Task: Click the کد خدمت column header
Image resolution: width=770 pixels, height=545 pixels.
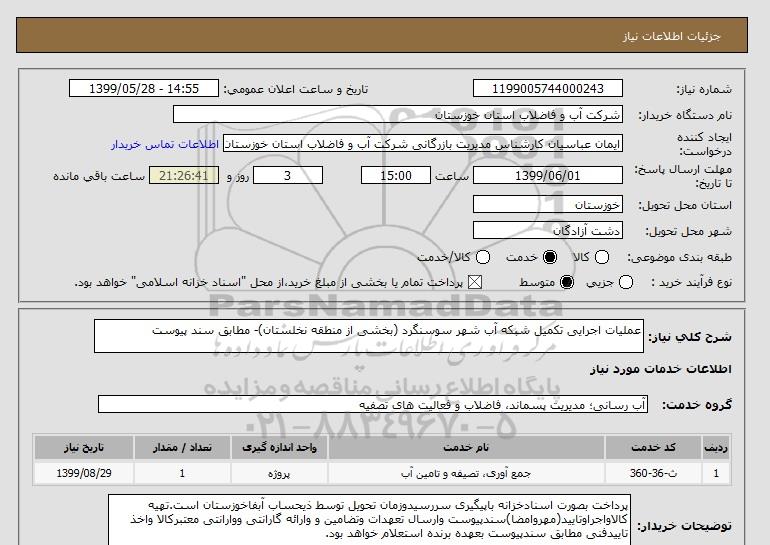Action: click(x=653, y=448)
